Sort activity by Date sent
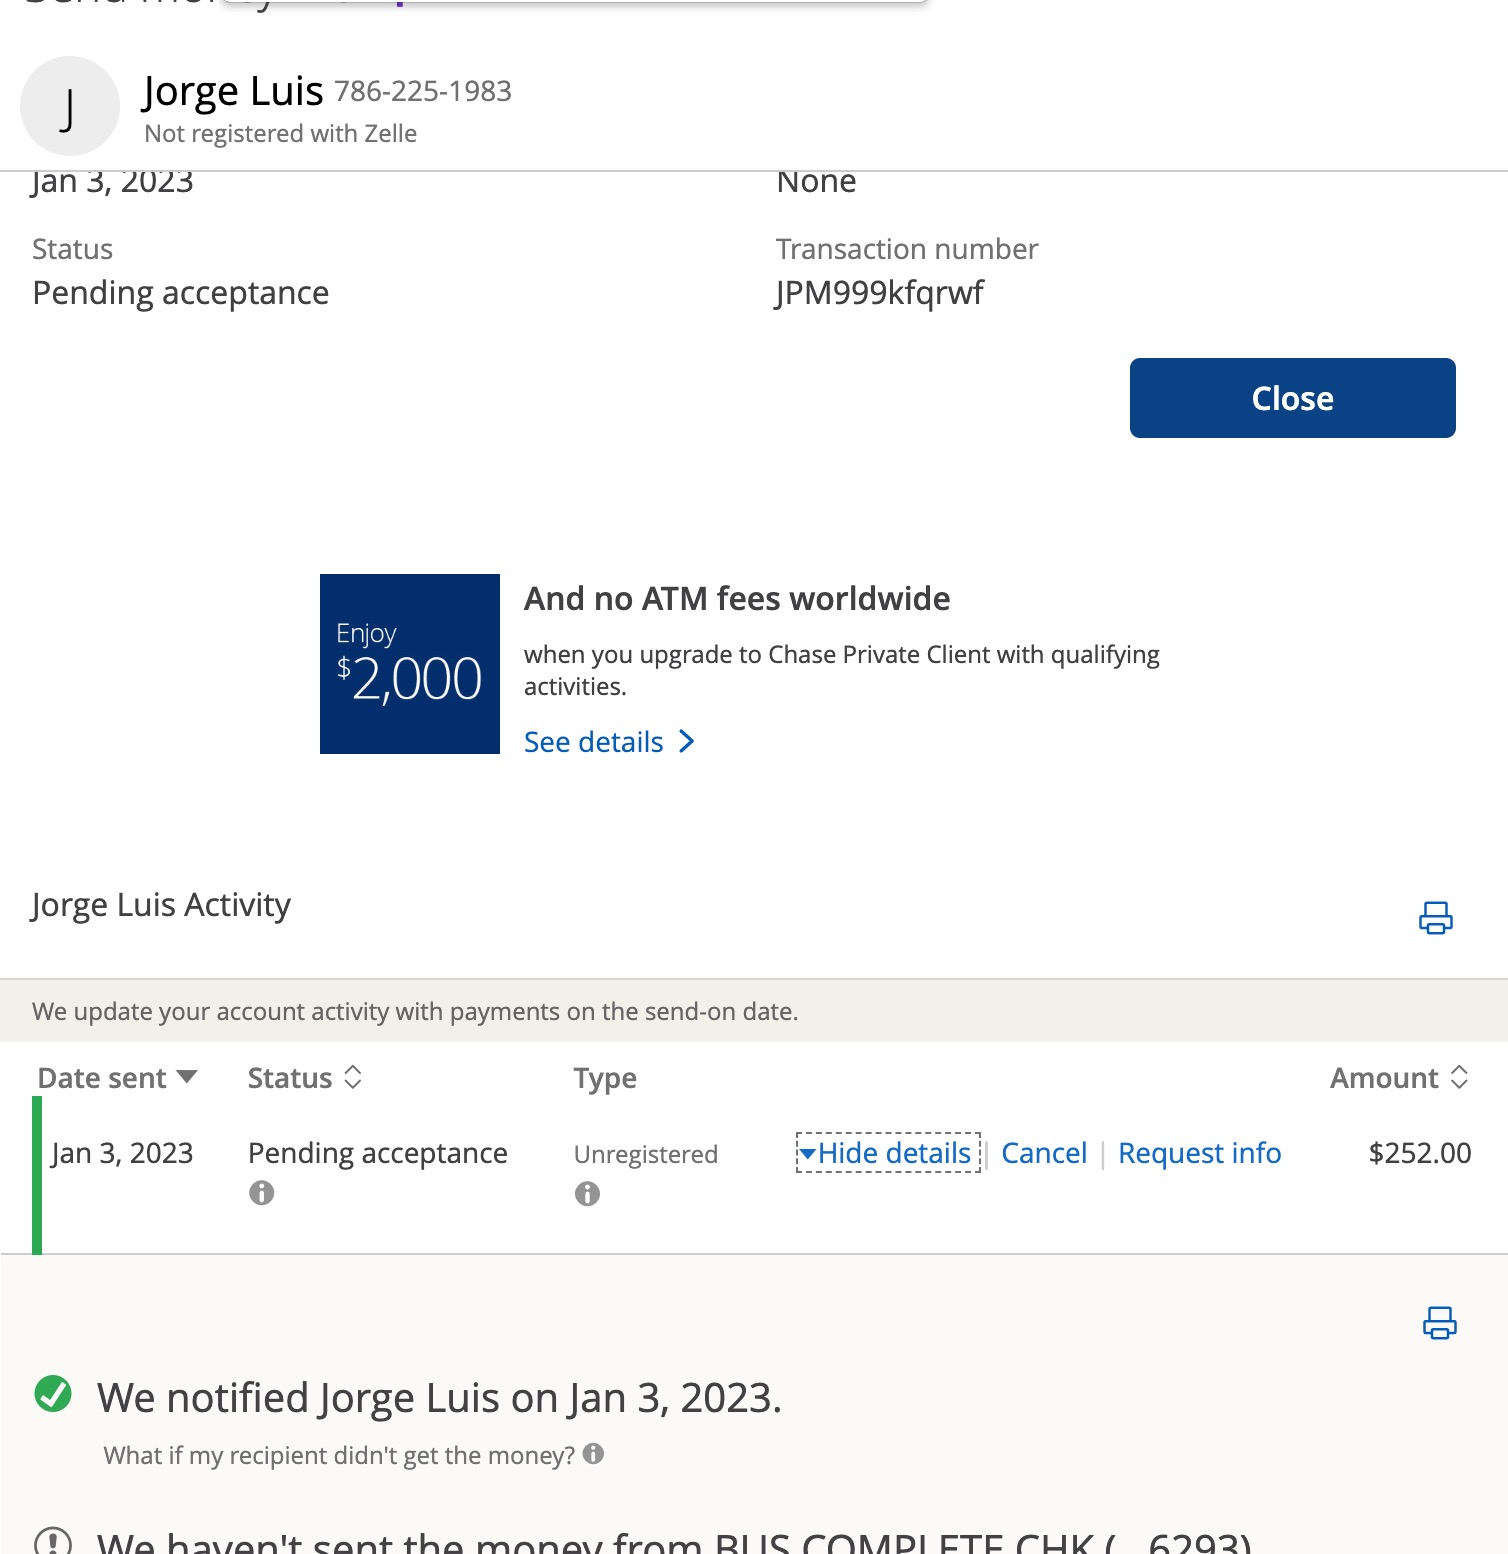The height and width of the screenshot is (1554, 1508). pyautogui.click(x=117, y=1078)
